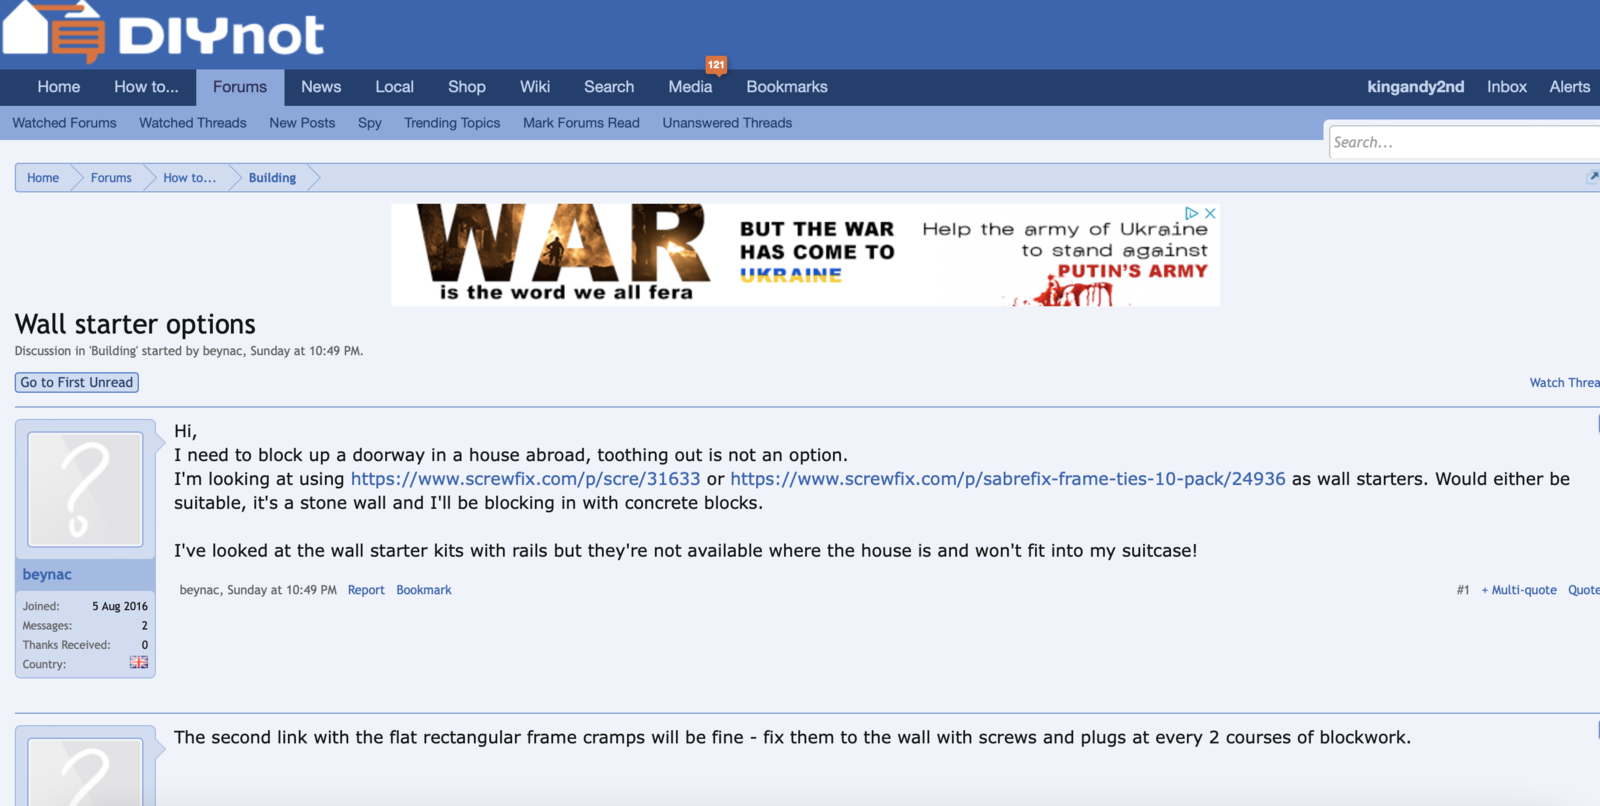The width and height of the screenshot is (1600, 806).
Task: Click Mark Forums Read
Action: click(x=581, y=123)
